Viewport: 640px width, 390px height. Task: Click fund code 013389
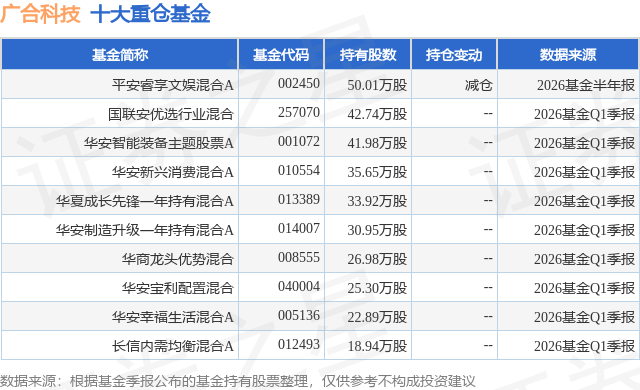click(x=299, y=199)
